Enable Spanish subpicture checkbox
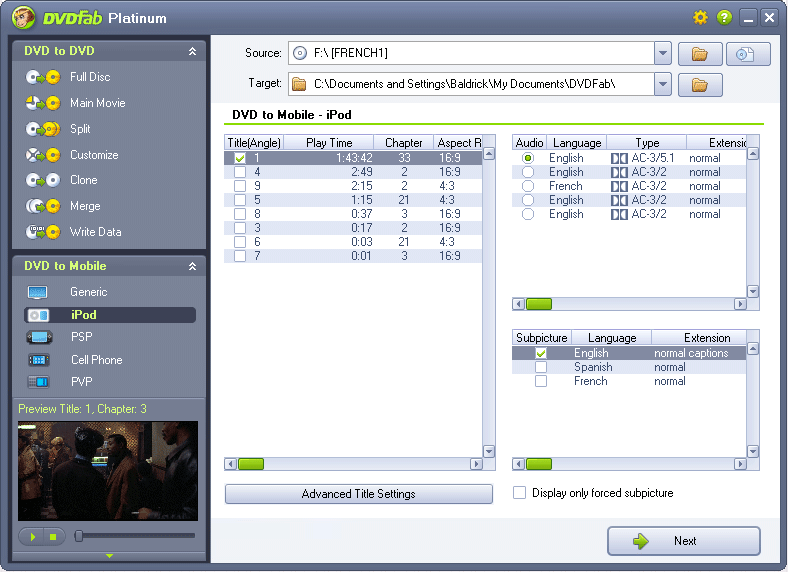 (x=541, y=367)
